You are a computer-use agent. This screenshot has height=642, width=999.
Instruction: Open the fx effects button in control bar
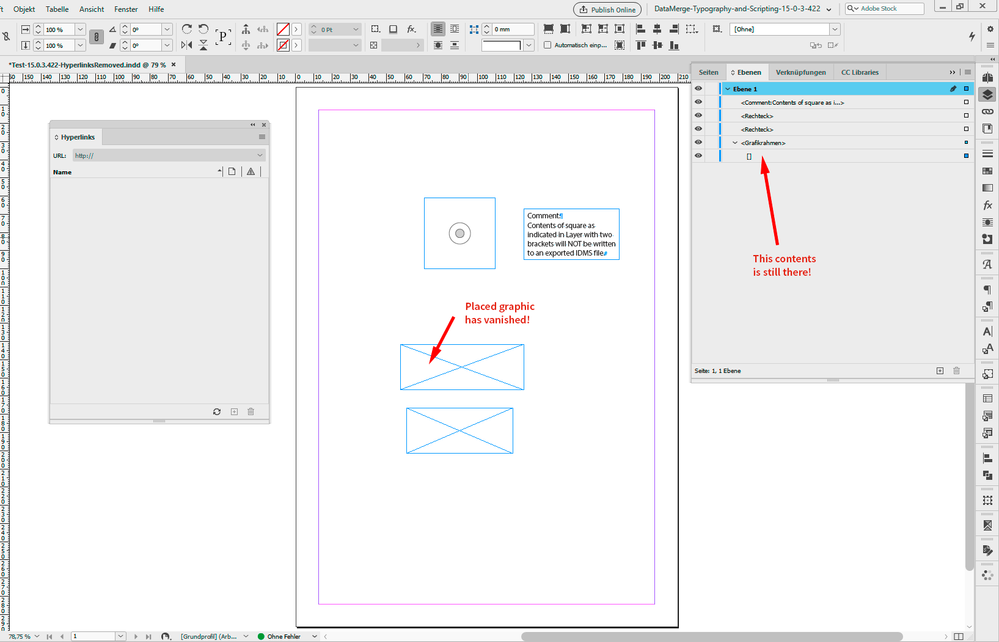click(412, 29)
